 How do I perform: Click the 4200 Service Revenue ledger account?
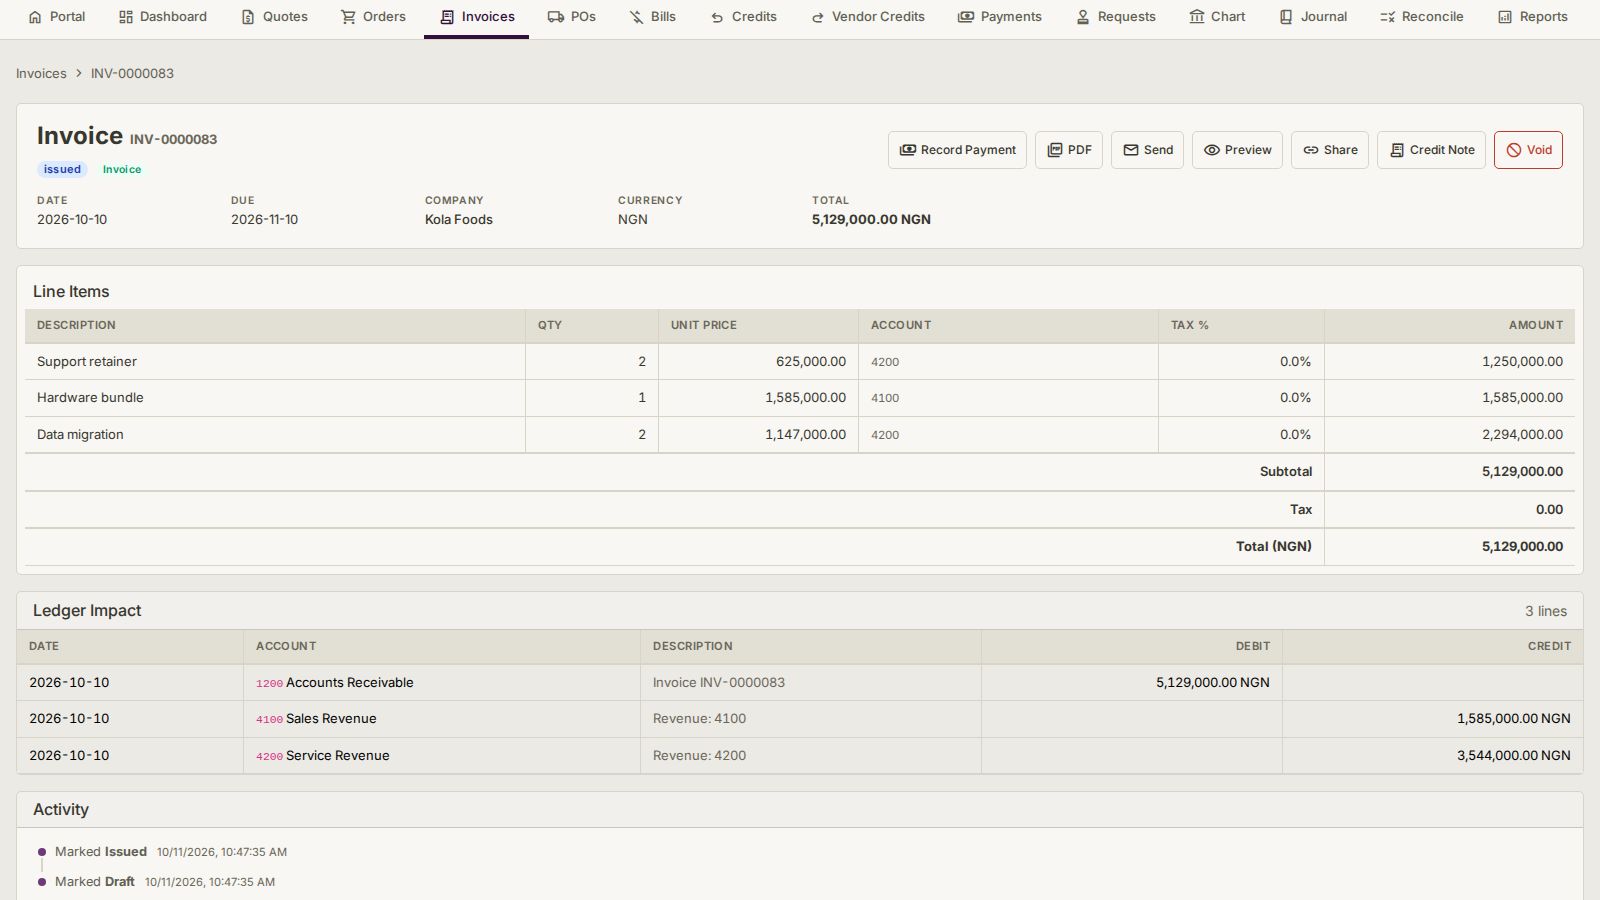point(323,756)
